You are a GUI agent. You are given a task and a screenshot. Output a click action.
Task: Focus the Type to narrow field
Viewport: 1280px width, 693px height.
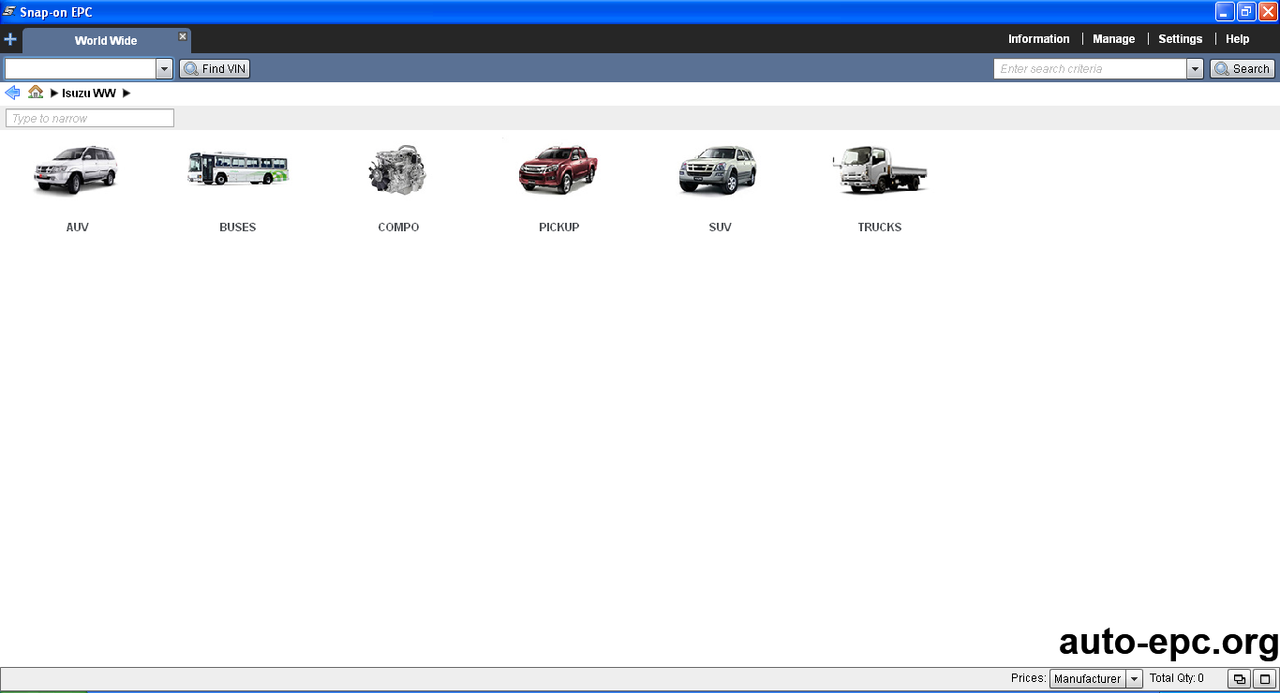point(90,118)
